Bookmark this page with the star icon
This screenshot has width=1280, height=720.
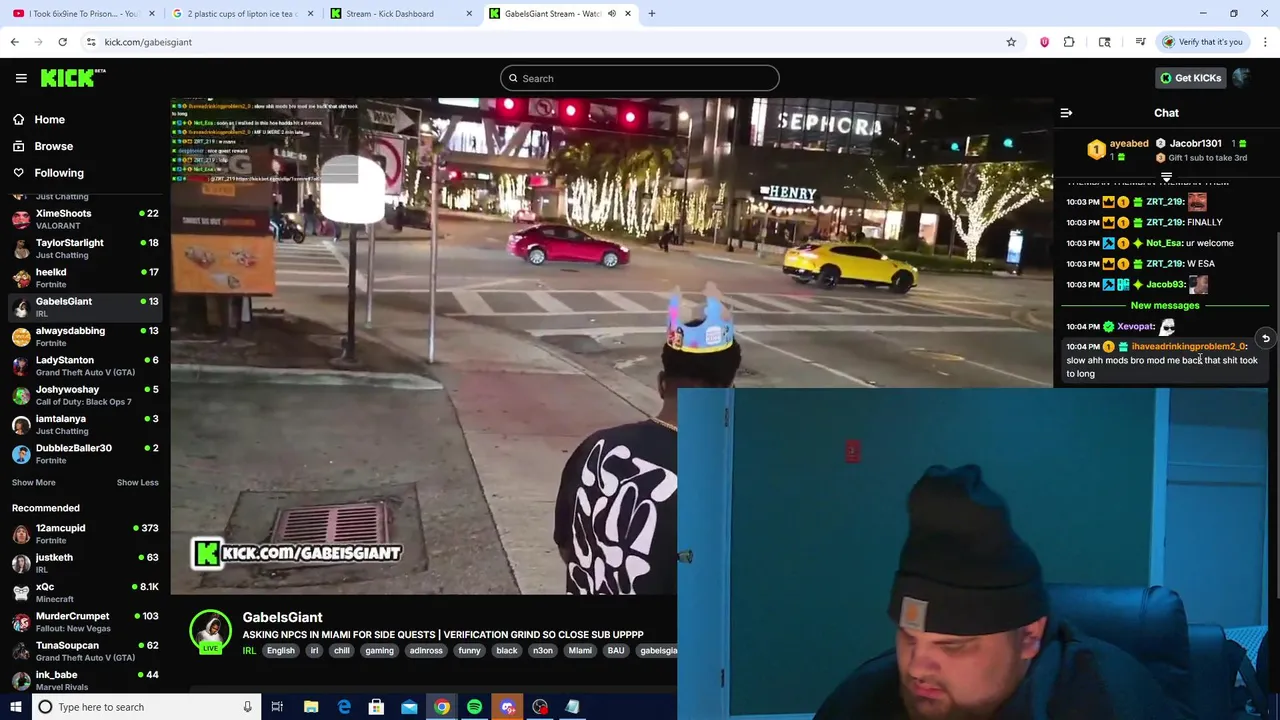tap(1011, 42)
